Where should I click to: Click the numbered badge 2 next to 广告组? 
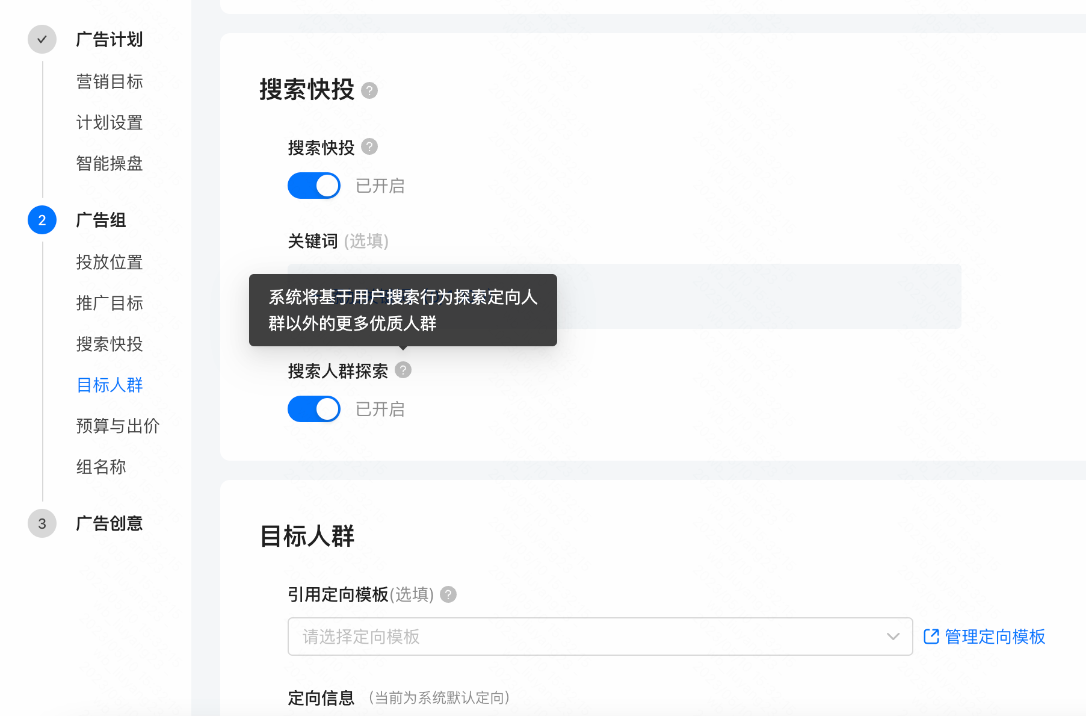[41, 220]
